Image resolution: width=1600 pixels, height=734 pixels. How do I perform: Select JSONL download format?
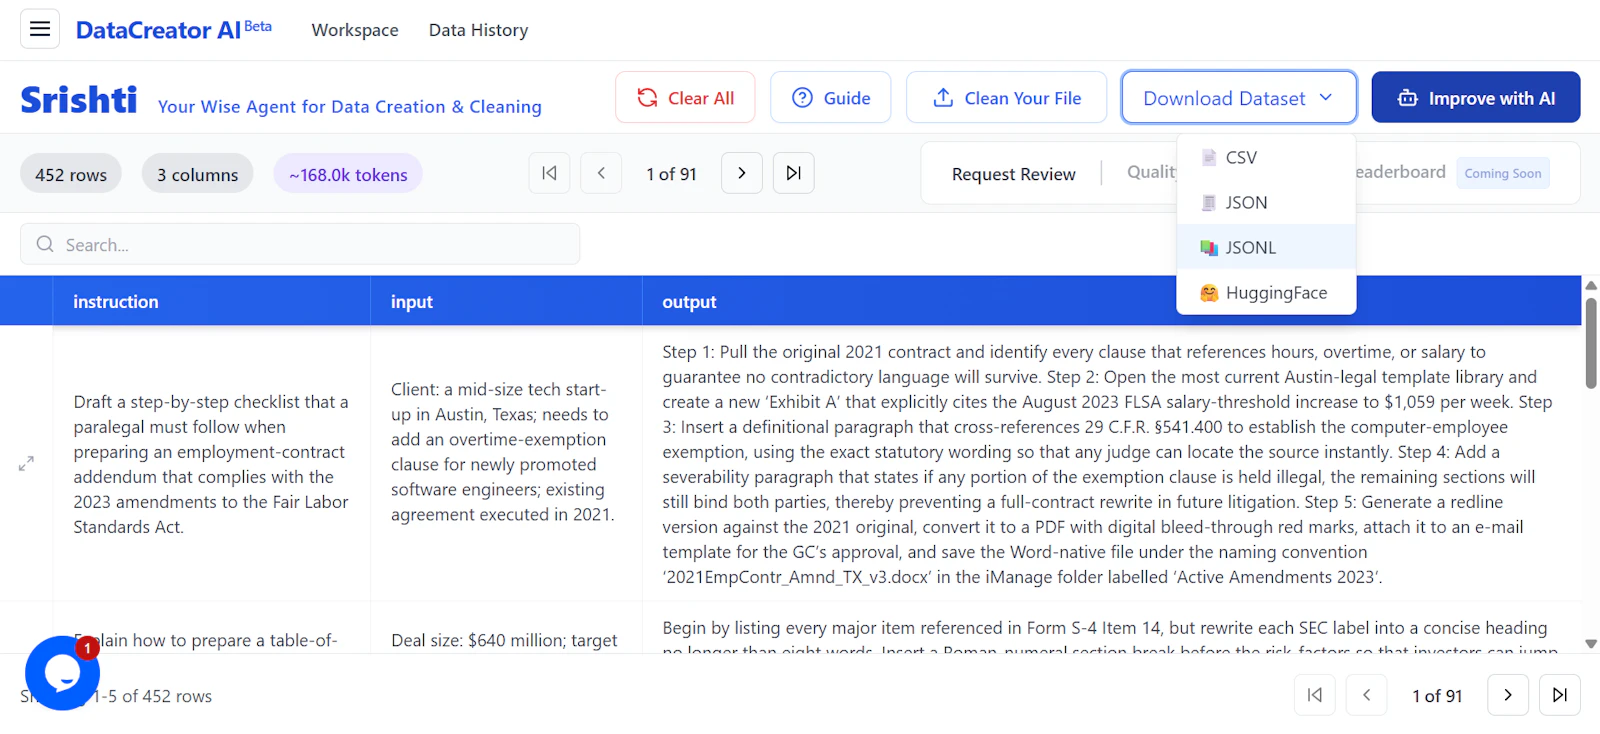point(1267,247)
